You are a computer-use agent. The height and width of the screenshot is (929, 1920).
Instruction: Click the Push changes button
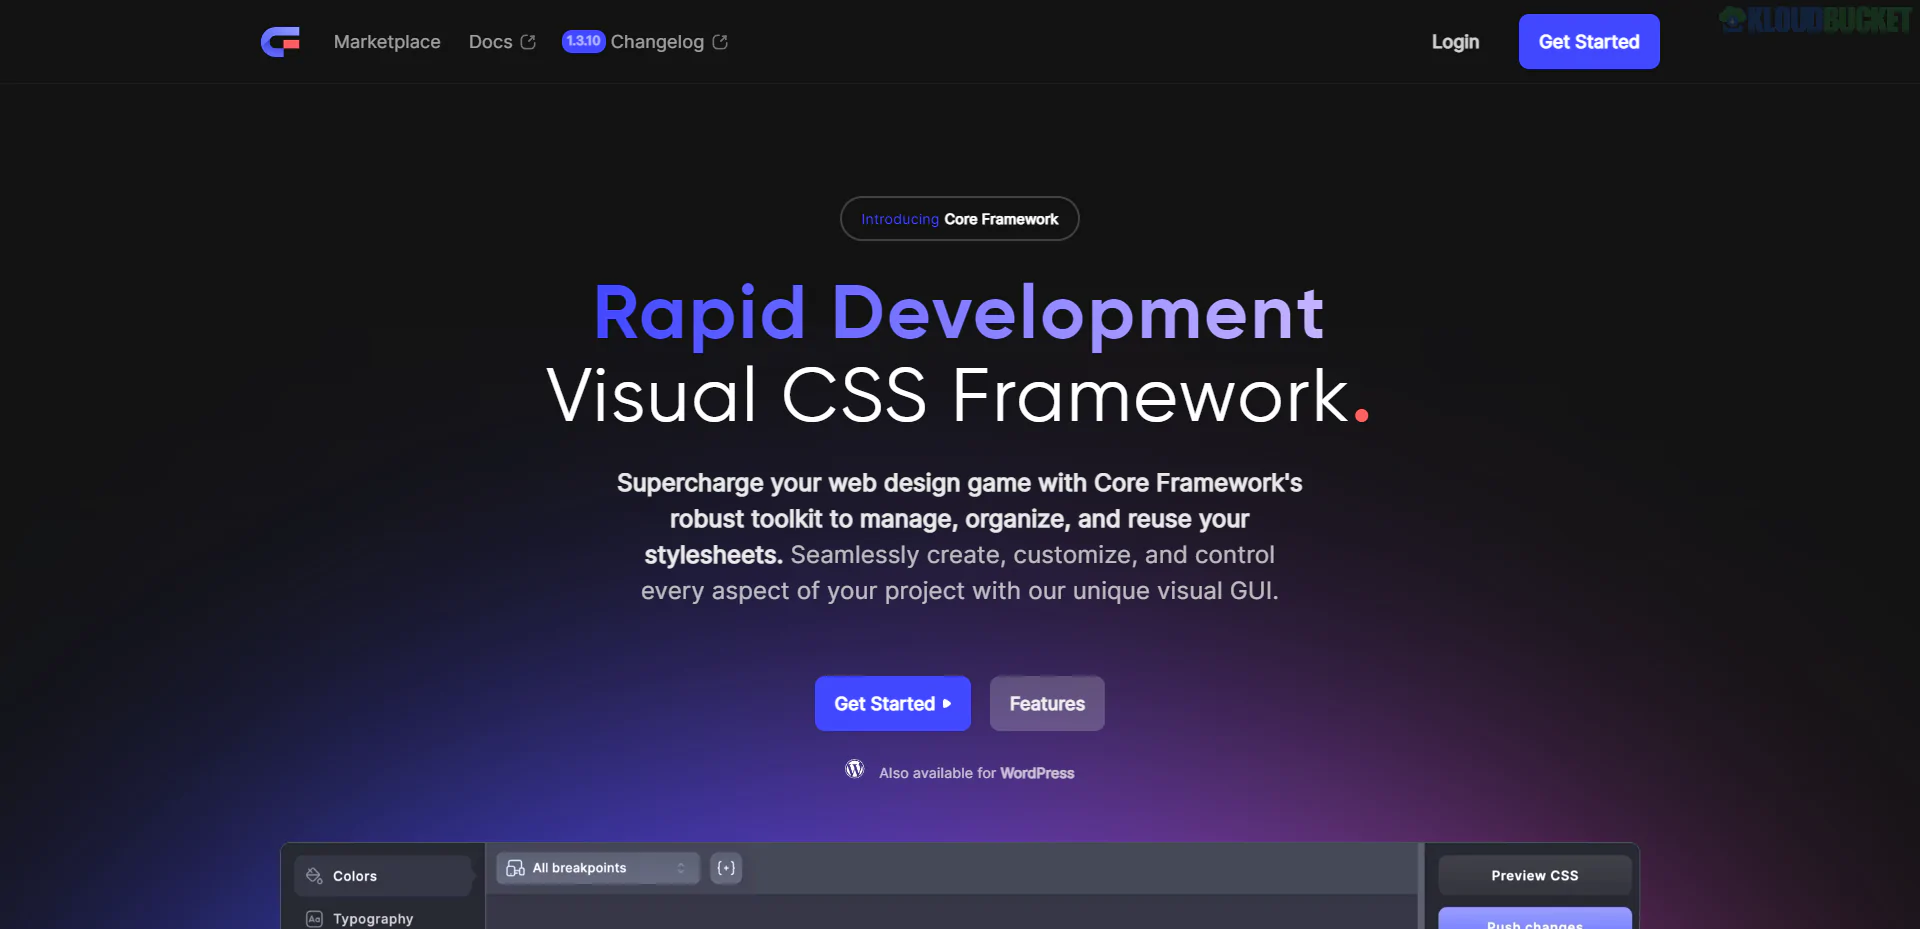coord(1534,922)
